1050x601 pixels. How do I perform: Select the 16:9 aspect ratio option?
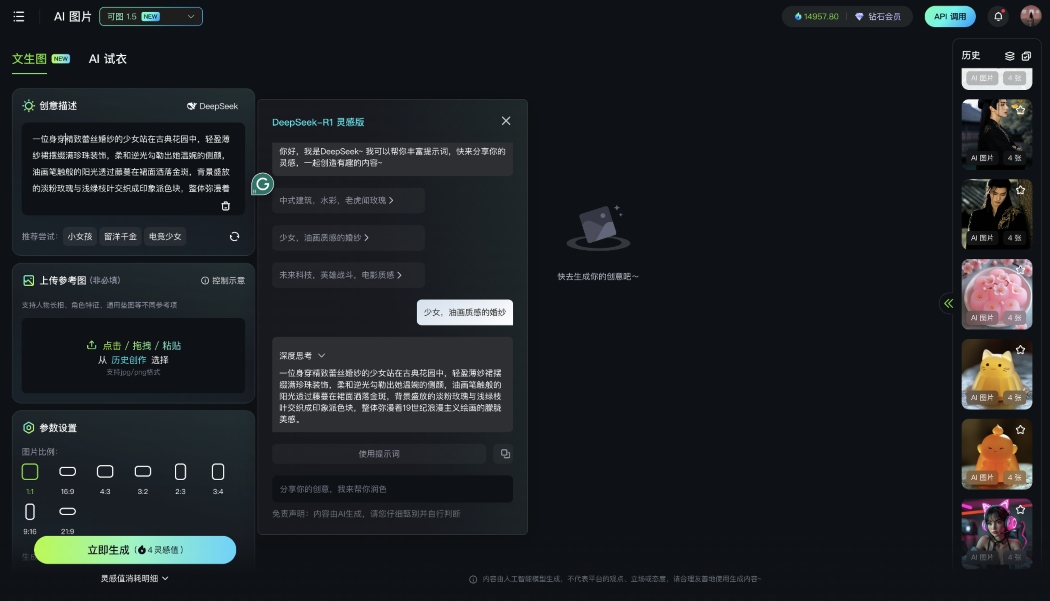[x=68, y=477]
